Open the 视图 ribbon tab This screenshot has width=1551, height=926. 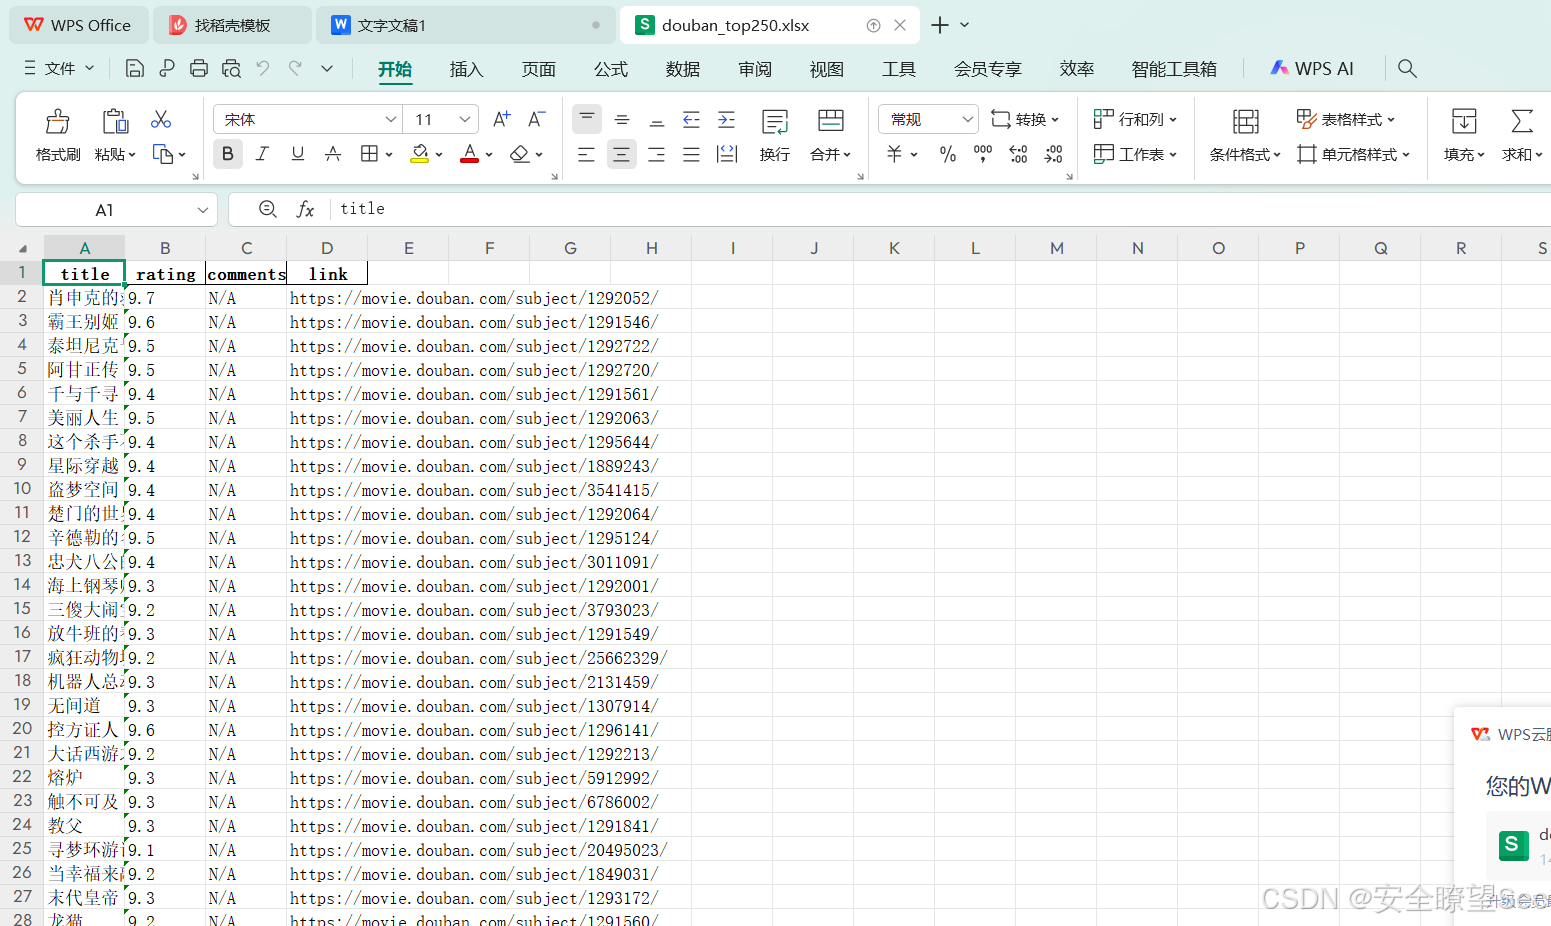[827, 69]
